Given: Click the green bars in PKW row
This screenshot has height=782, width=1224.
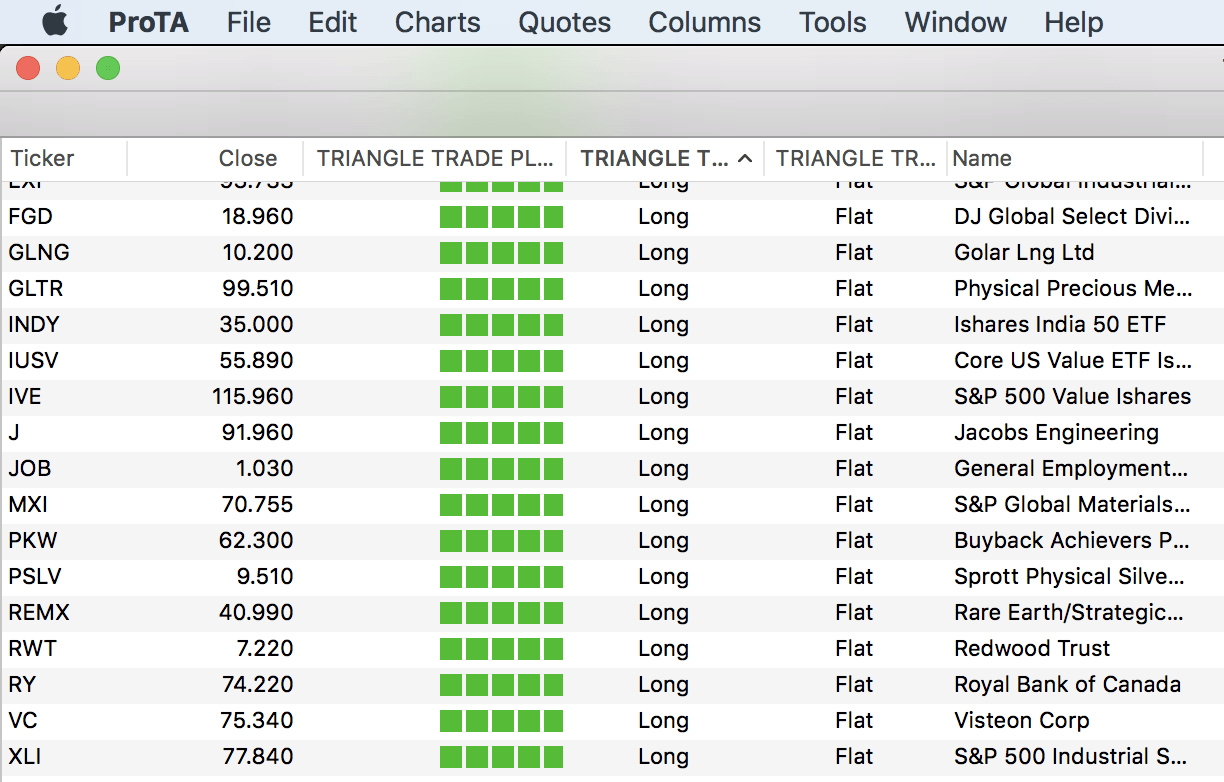Looking at the screenshot, I should click(x=501, y=540).
